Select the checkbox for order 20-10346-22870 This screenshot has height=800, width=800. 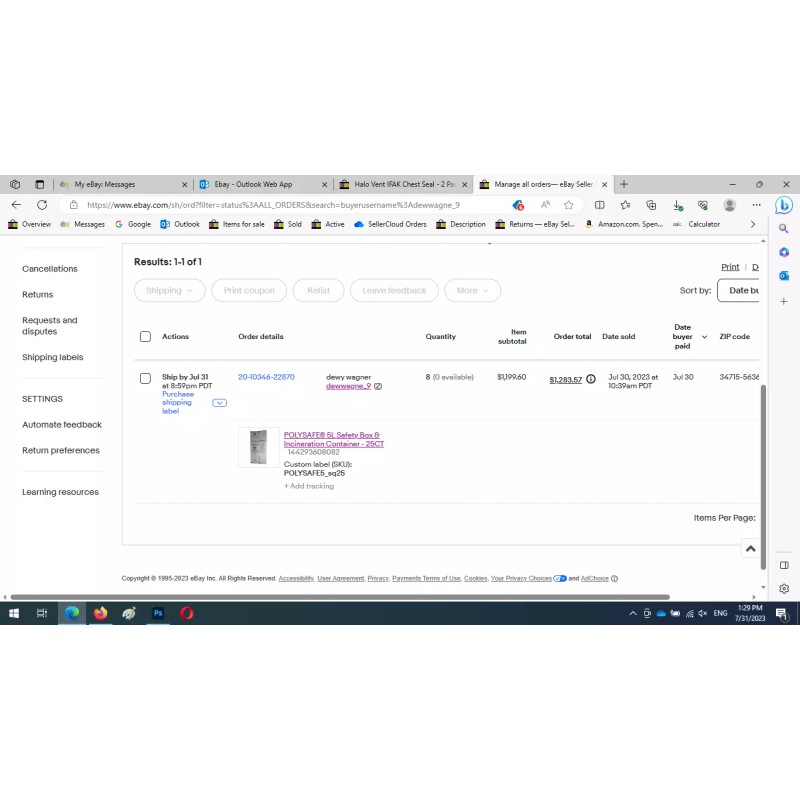pyautogui.click(x=145, y=378)
